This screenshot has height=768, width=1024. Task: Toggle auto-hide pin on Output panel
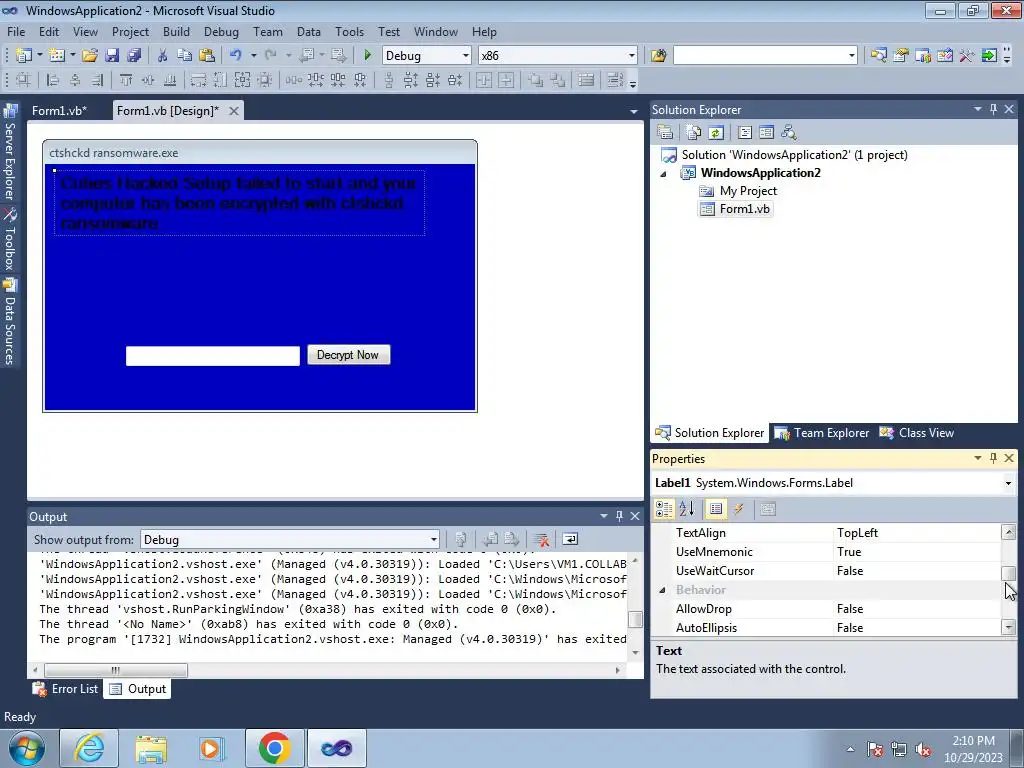619,516
